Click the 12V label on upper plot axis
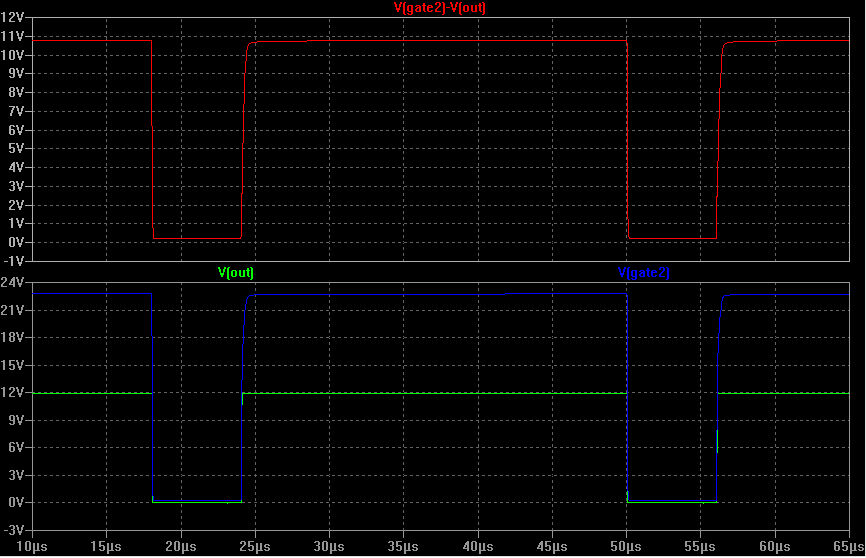 click(12, 18)
